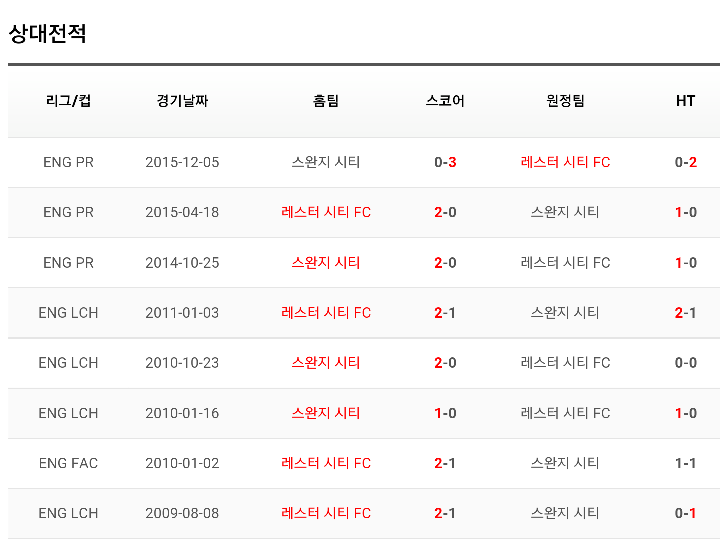Click the 2-1 score of 2011-01-03 match
The width and height of the screenshot is (720, 544).
click(445, 313)
